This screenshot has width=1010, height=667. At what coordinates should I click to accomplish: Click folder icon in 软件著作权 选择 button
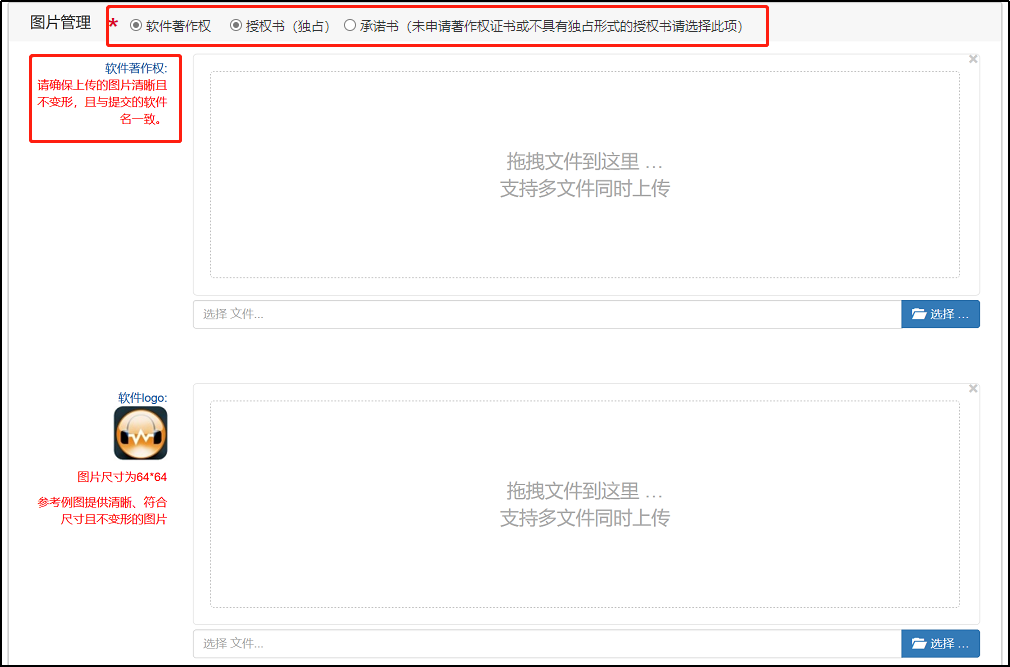point(919,314)
